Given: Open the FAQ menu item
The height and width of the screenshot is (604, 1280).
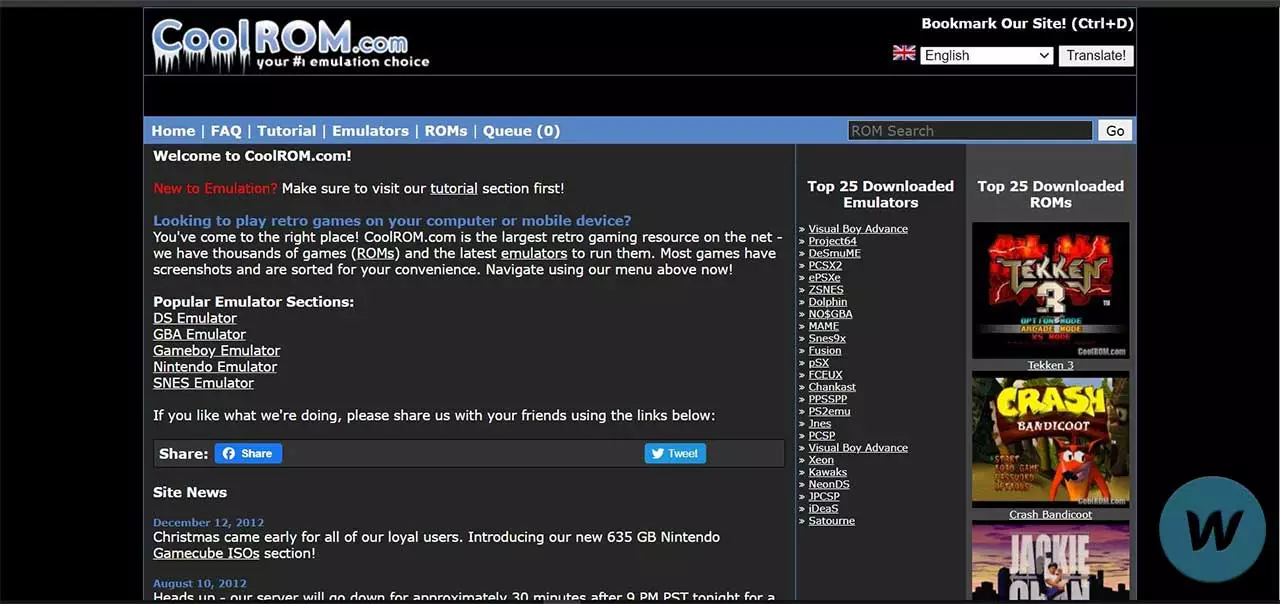Looking at the screenshot, I should (226, 131).
